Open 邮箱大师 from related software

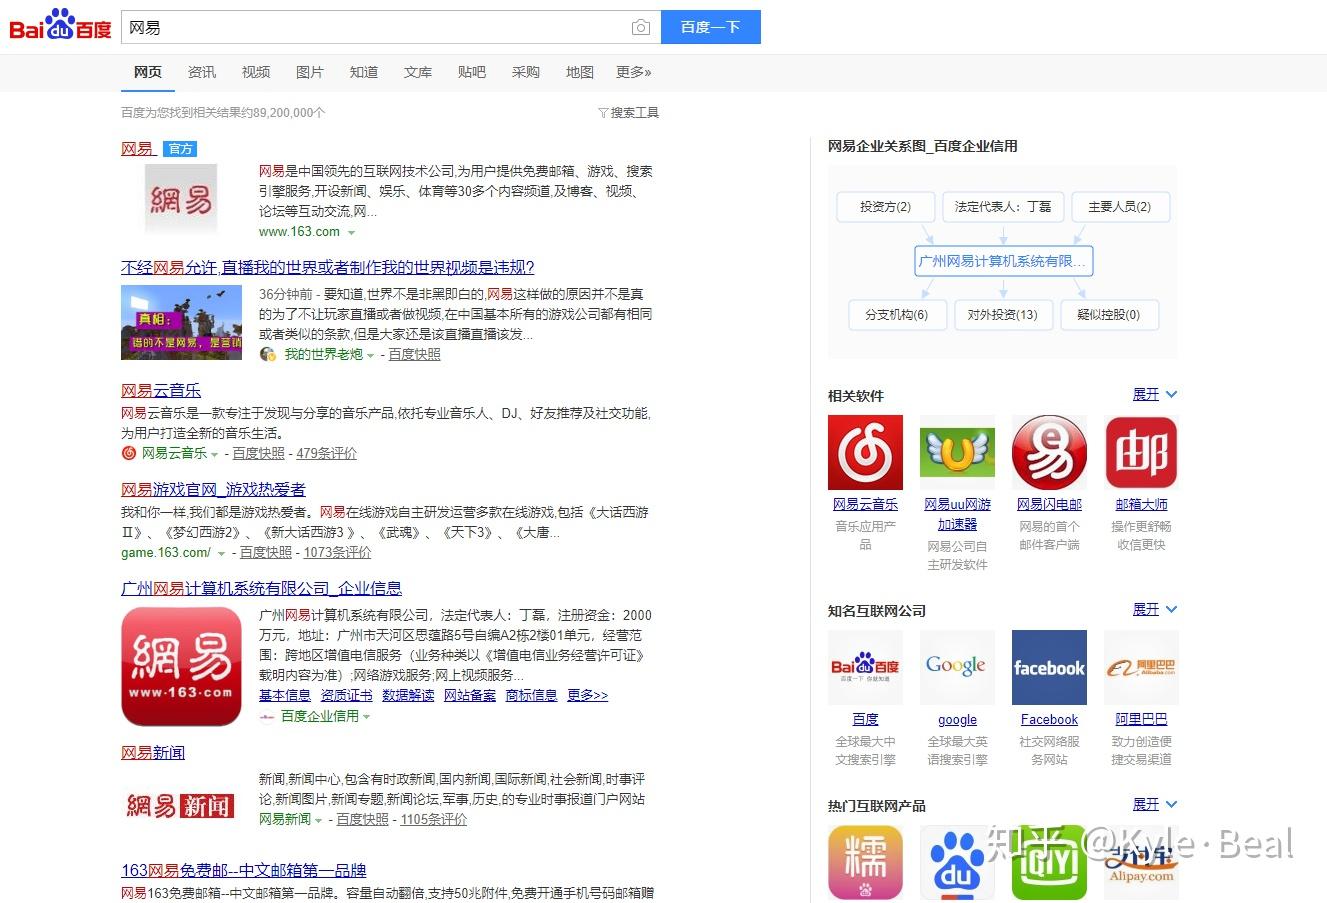coord(1141,451)
